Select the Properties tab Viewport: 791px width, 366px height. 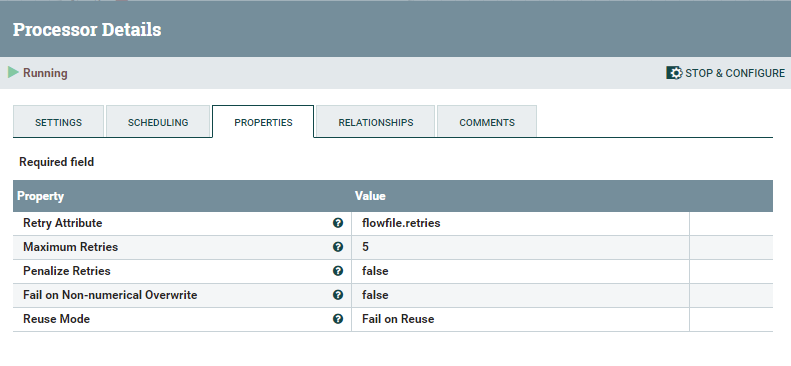tap(263, 121)
